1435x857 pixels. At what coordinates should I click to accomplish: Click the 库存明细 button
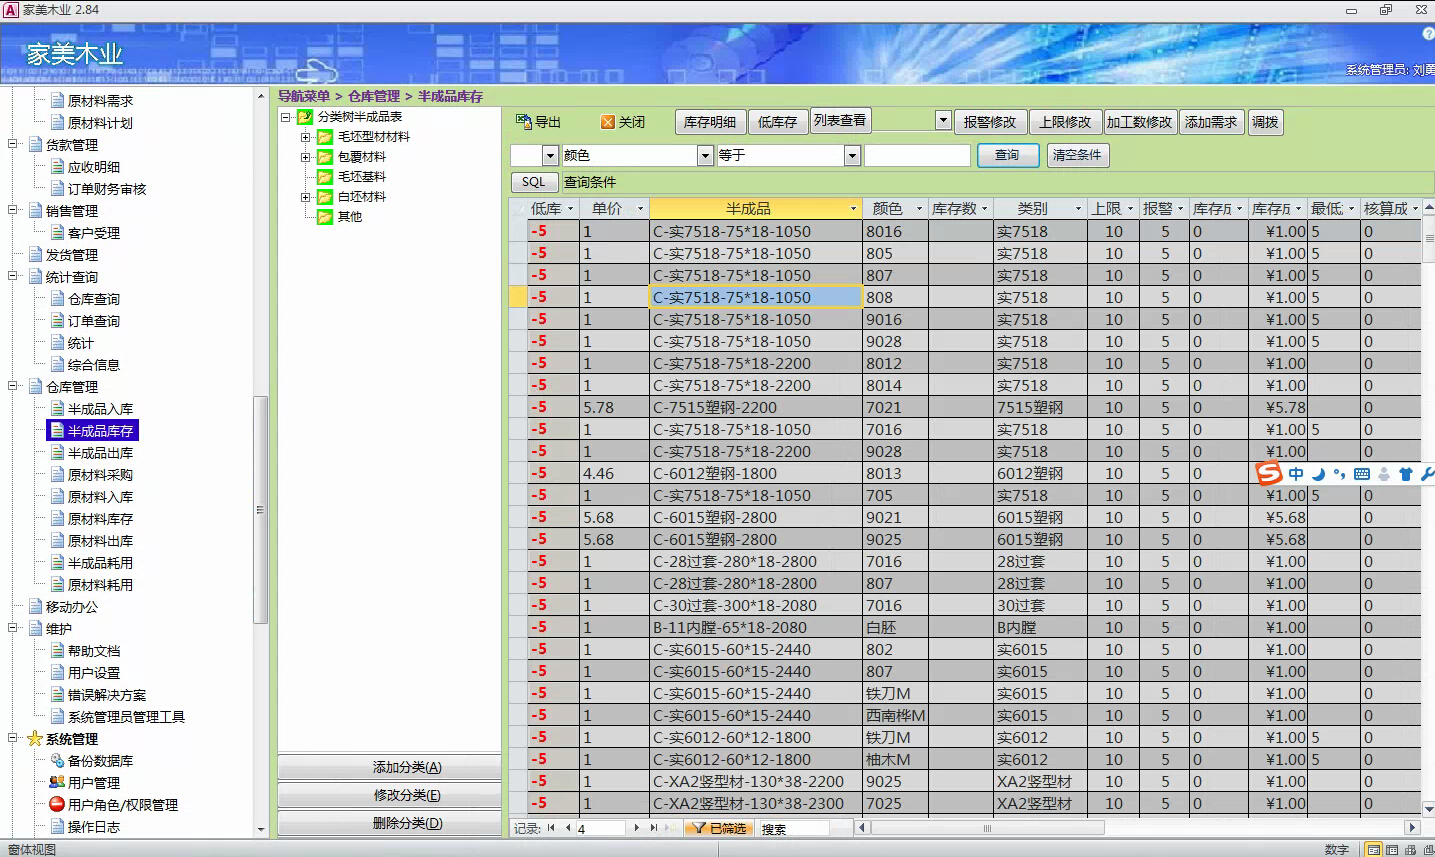[710, 122]
